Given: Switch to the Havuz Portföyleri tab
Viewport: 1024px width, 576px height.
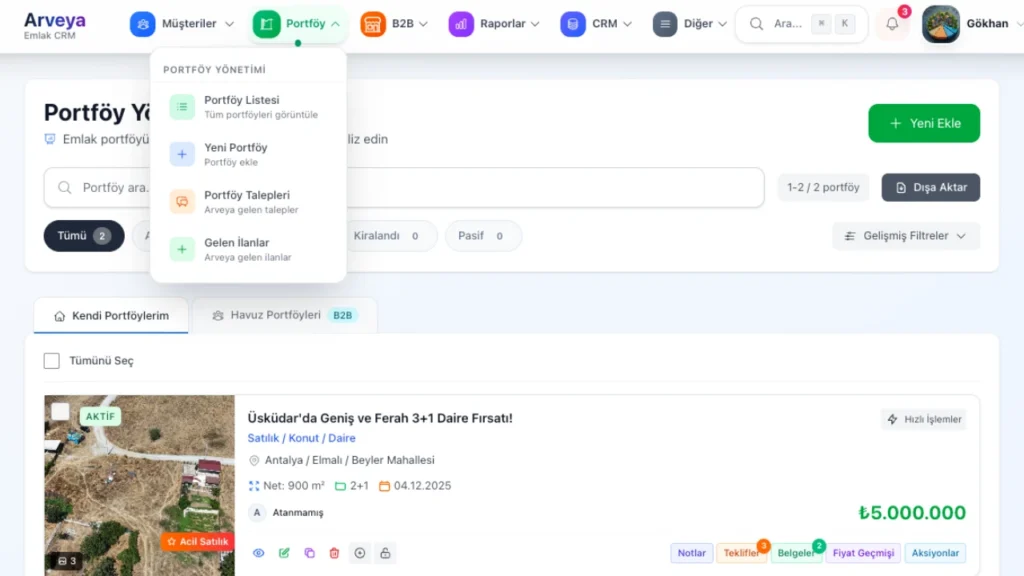Looking at the screenshot, I should tap(284, 315).
